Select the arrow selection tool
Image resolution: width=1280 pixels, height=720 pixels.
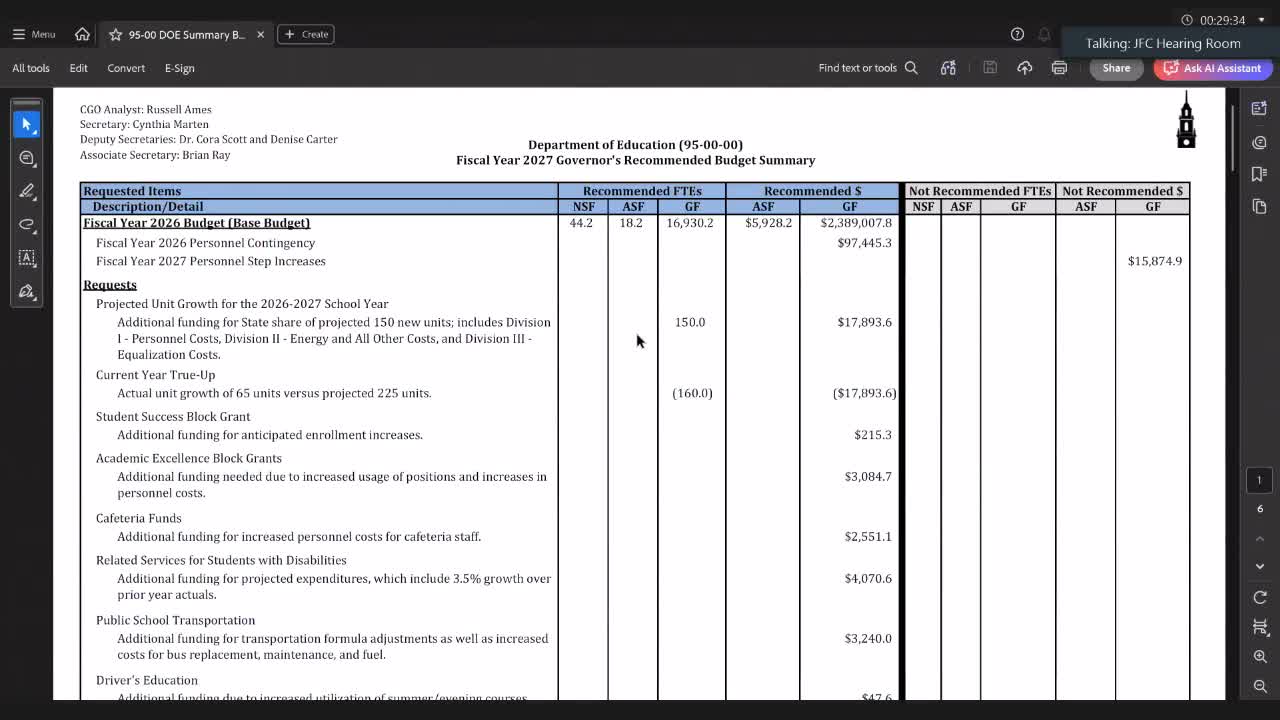[27, 124]
